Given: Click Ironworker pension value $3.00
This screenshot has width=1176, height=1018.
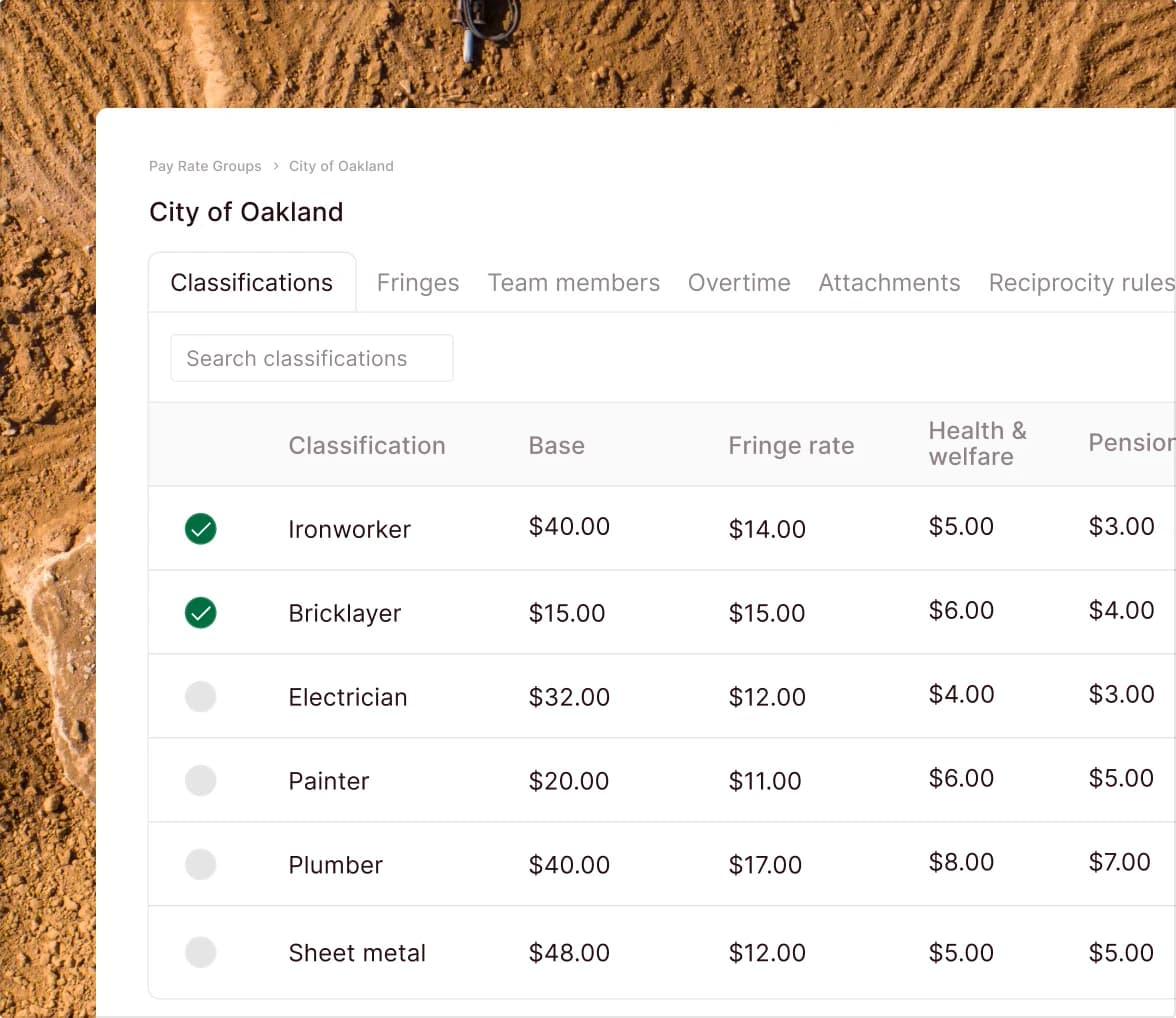Looking at the screenshot, I should click(x=1121, y=527).
